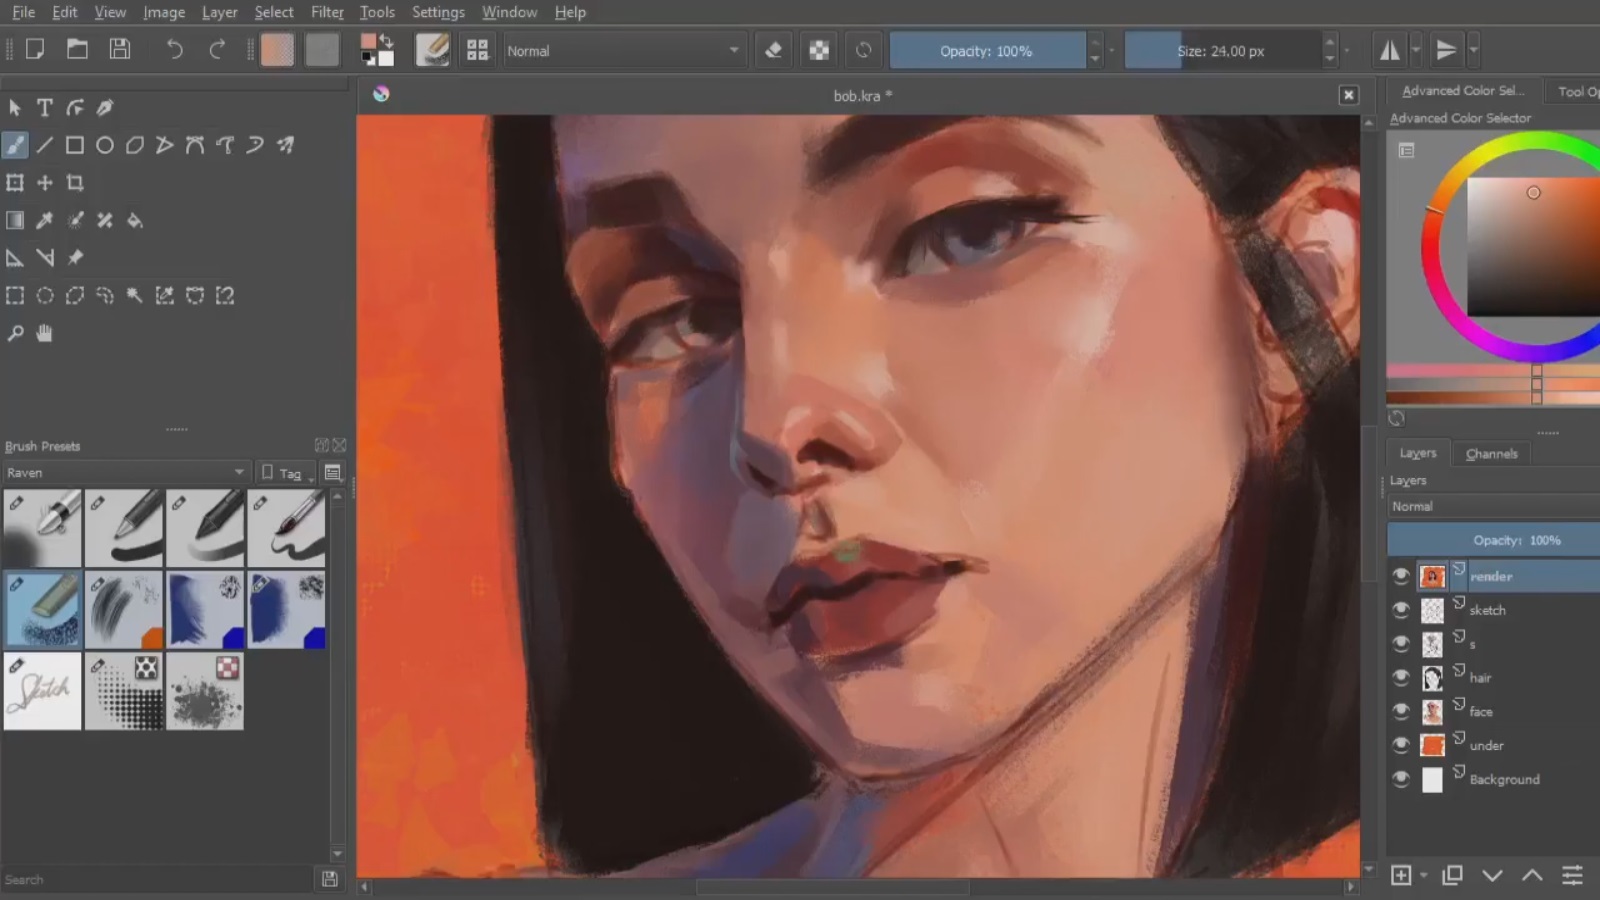Open the brush presets chooser grid

pyautogui.click(x=477, y=50)
